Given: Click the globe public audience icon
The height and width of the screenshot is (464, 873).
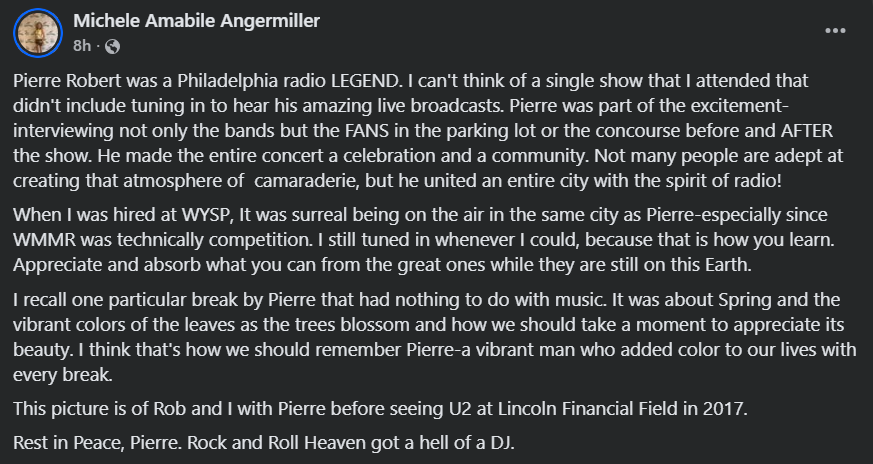Looking at the screenshot, I should pyautogui.click(x=112, y=47).
